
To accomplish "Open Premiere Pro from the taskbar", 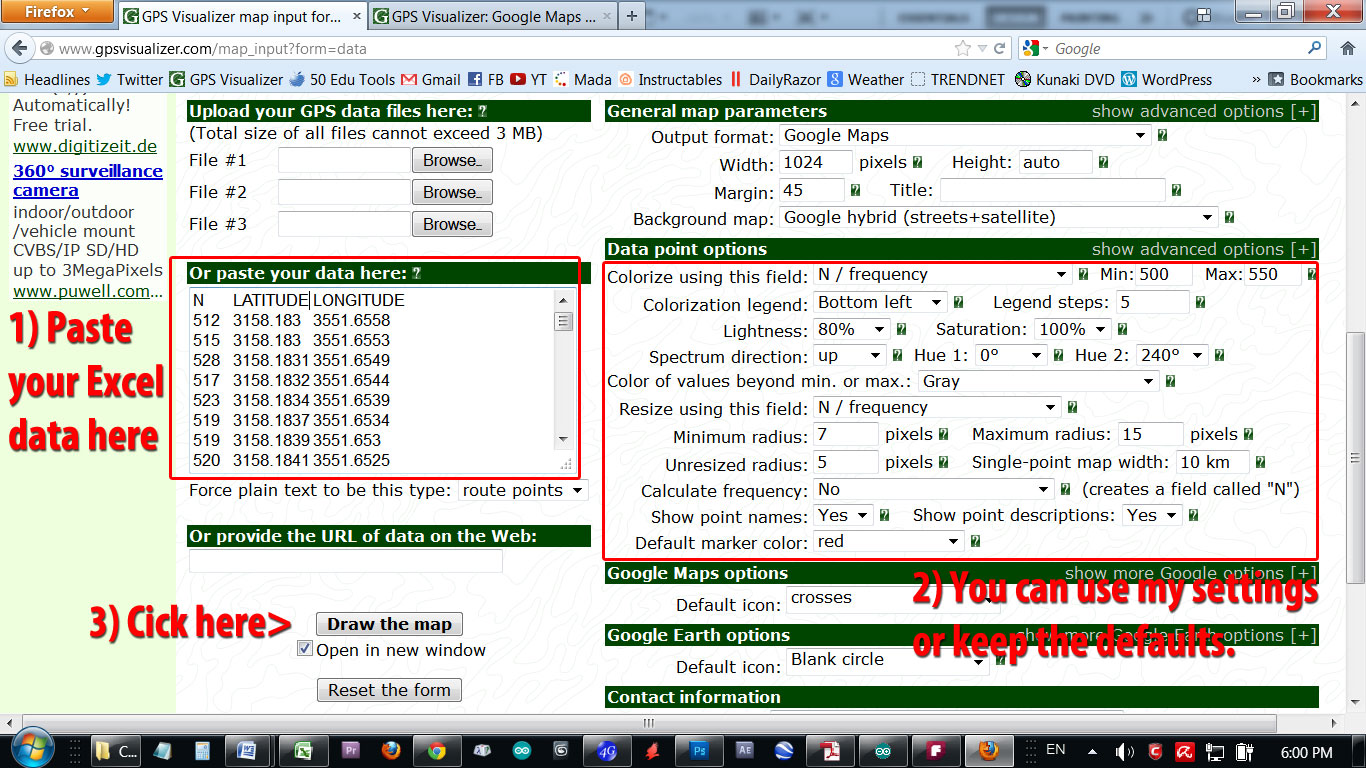I will (351, 750).
